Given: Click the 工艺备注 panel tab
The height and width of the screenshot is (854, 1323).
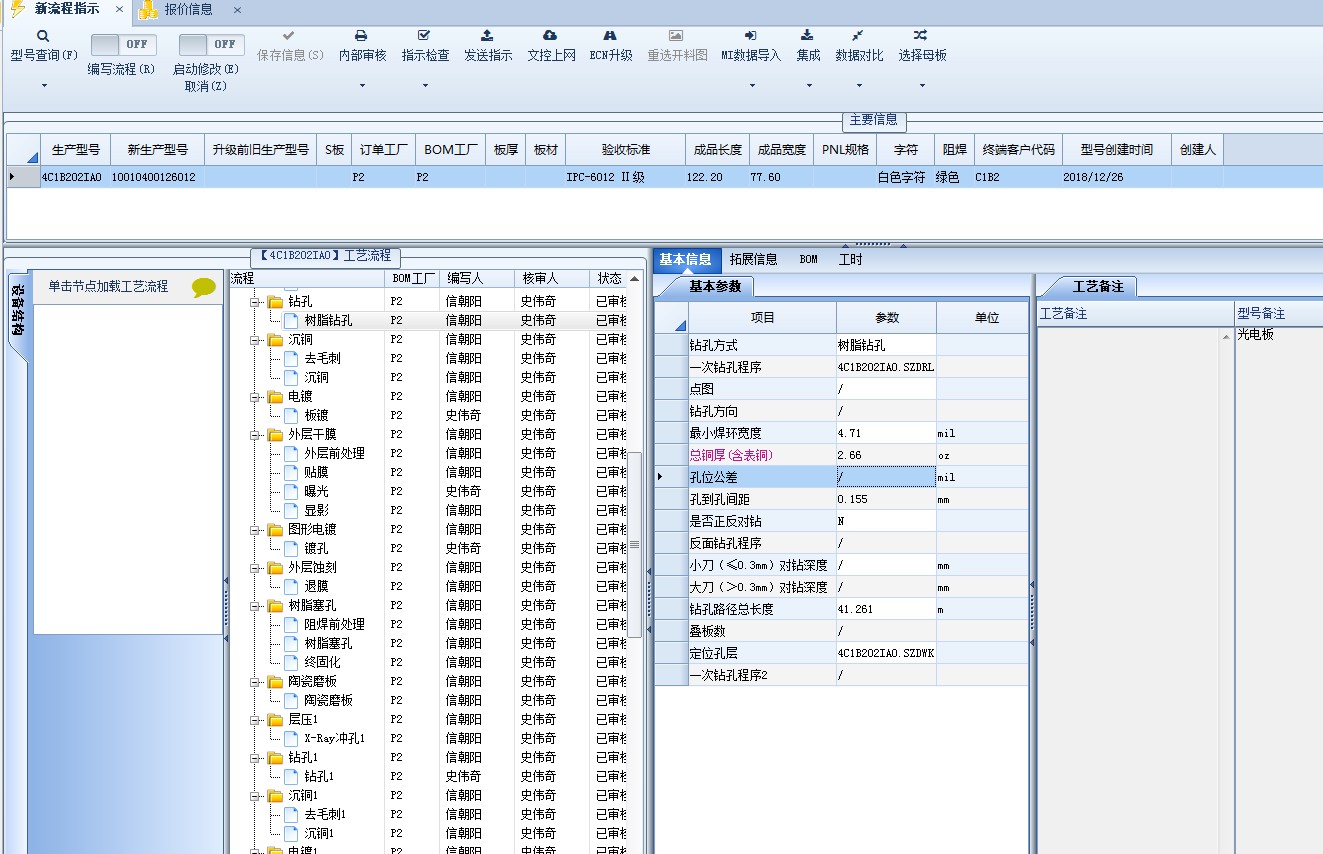Looking at the screenshot, I should (x=1097, y=287).
